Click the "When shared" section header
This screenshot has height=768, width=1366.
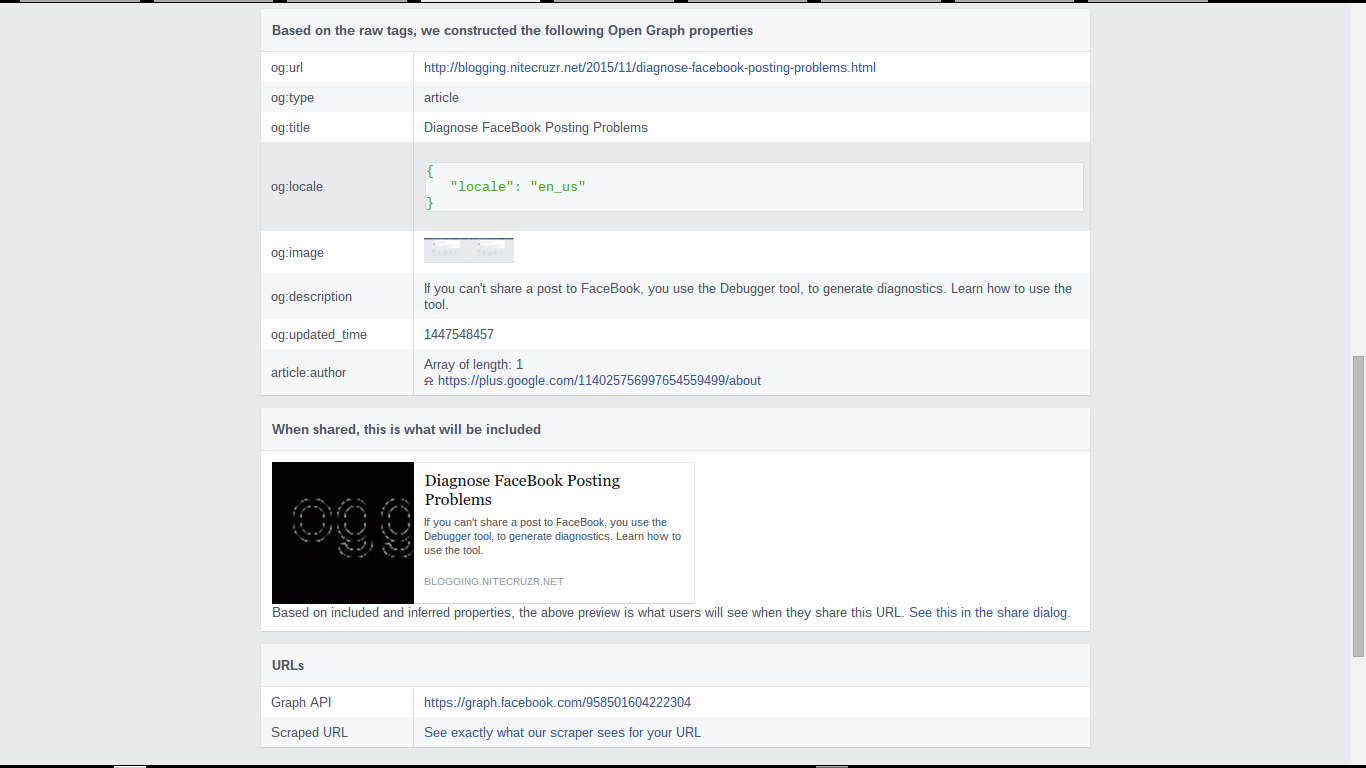tap(406, 428)
